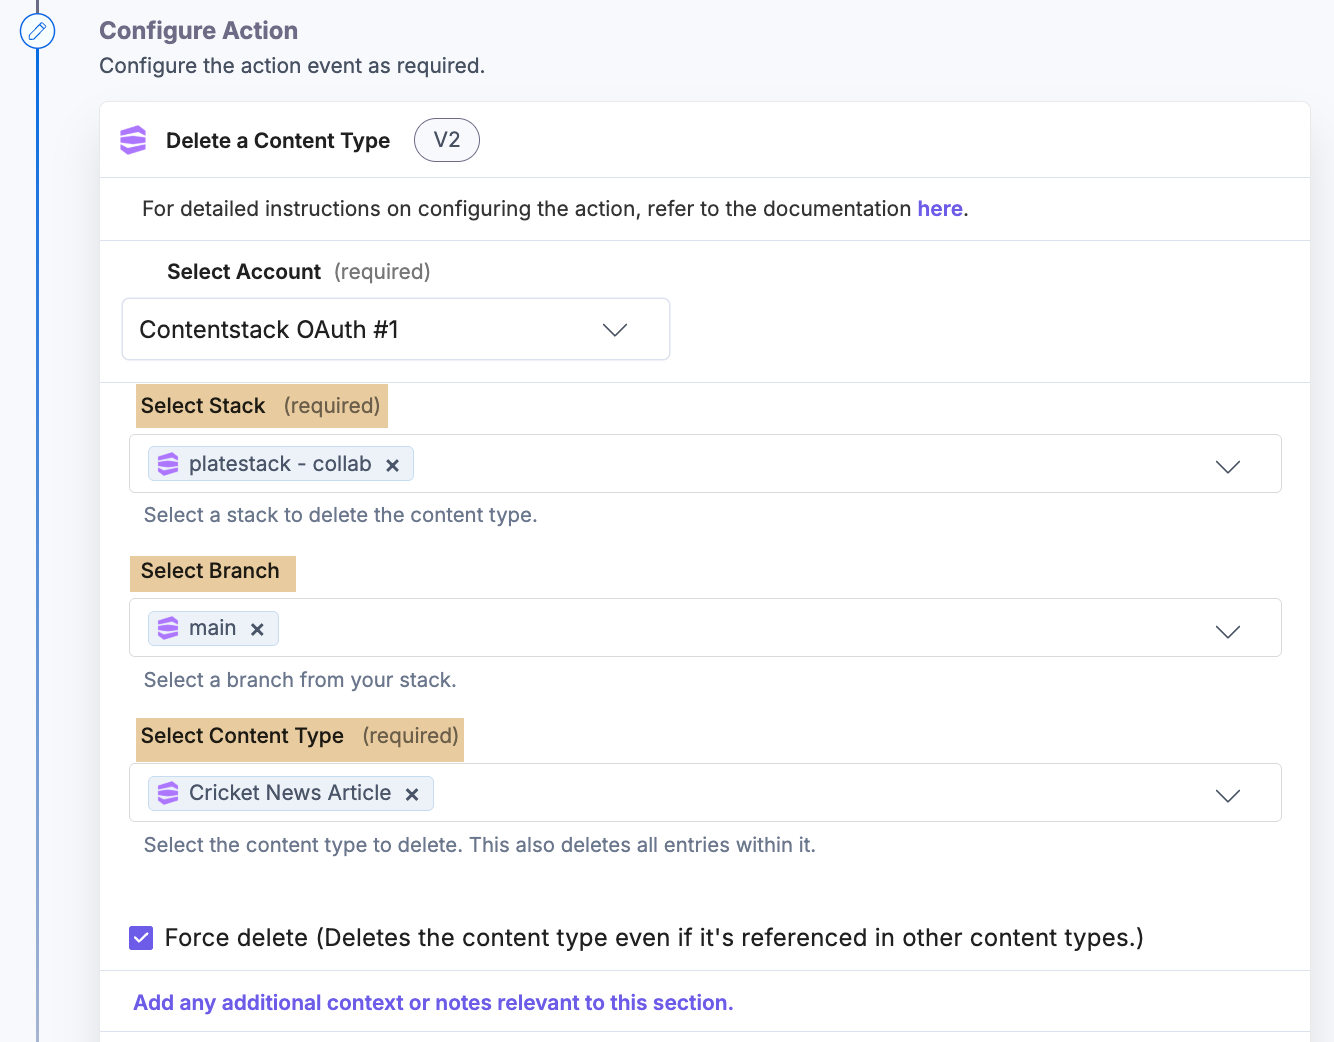The image size is (1334, 1042).
Task: Click the stack icon in platestack - collab chip
Action: point(168,464)
